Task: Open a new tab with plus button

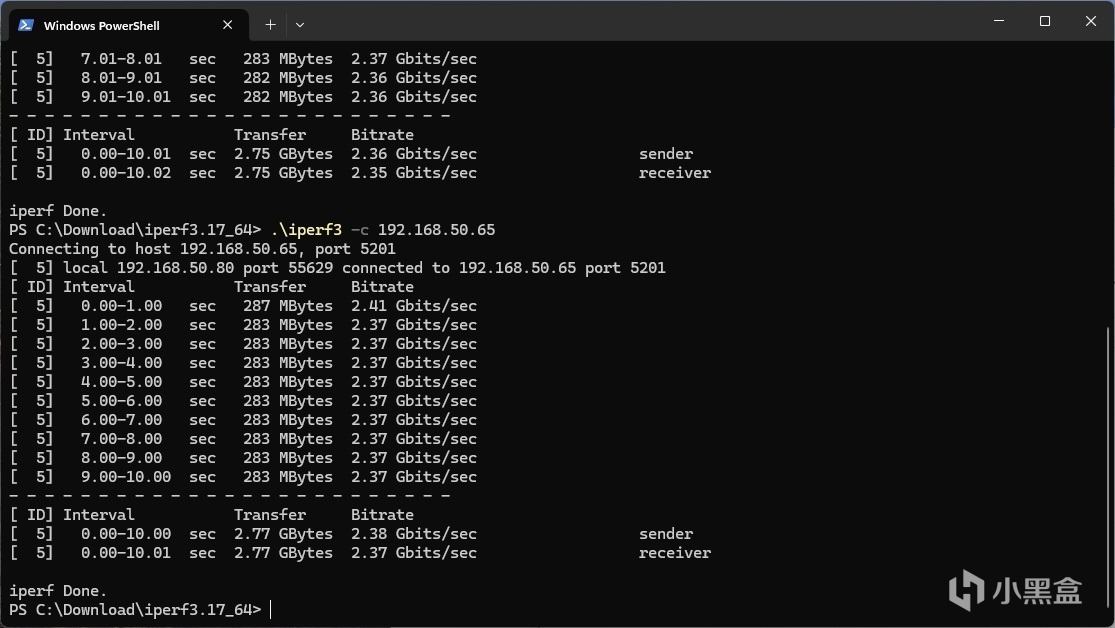Action: click(x=270, y=25)
